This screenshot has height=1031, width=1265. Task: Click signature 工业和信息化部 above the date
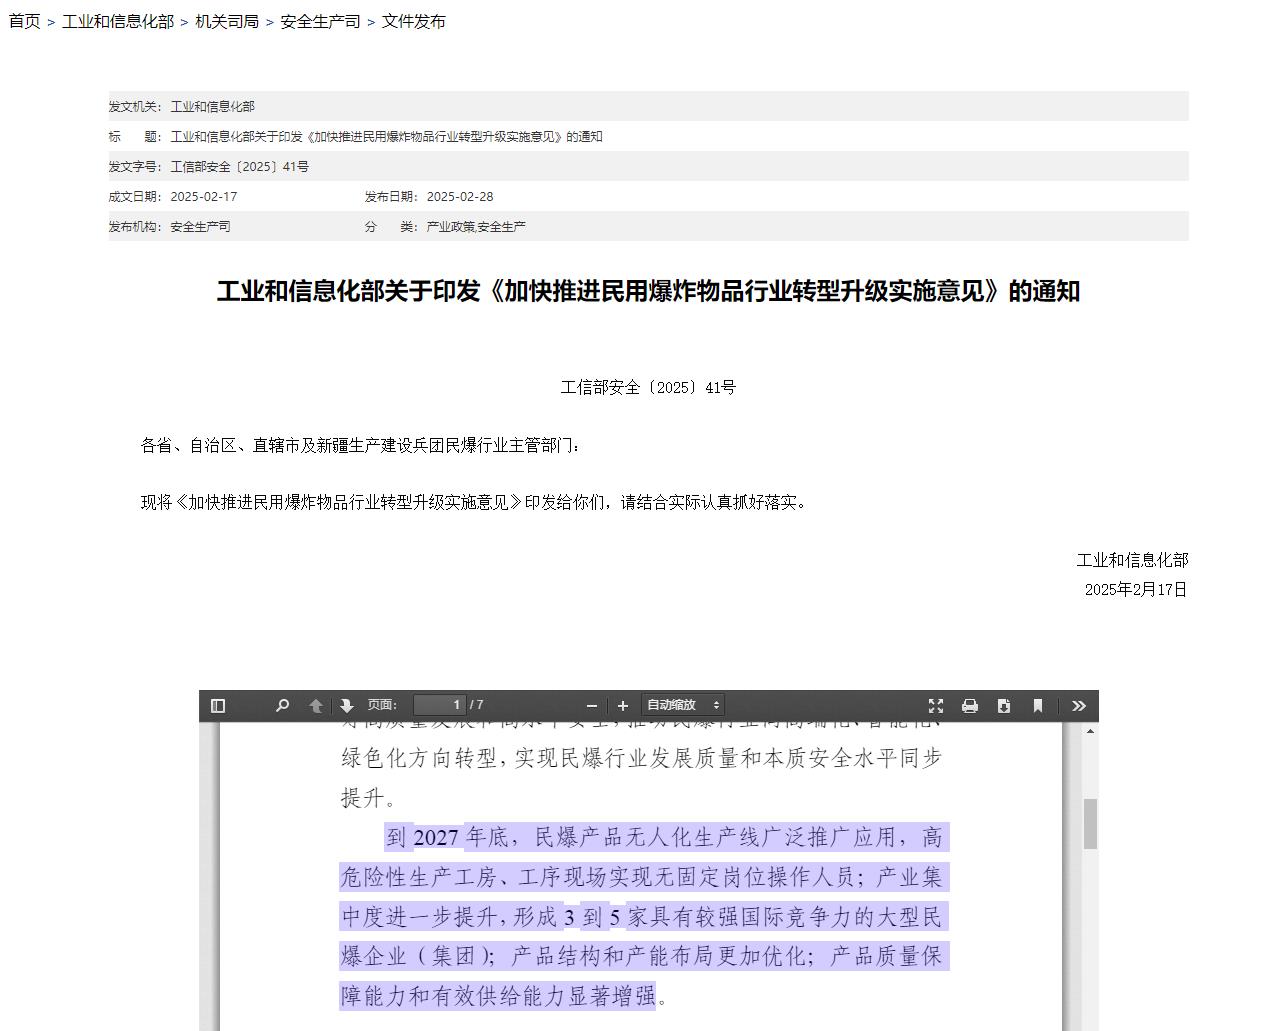(1132, 560)
